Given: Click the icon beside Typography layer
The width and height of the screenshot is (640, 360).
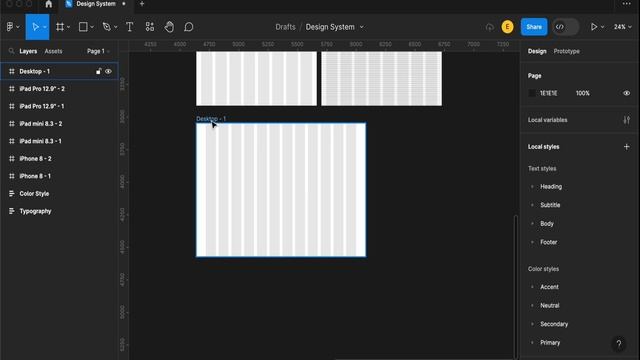Looking at the screenshot, I should click(x=12, y=211).
